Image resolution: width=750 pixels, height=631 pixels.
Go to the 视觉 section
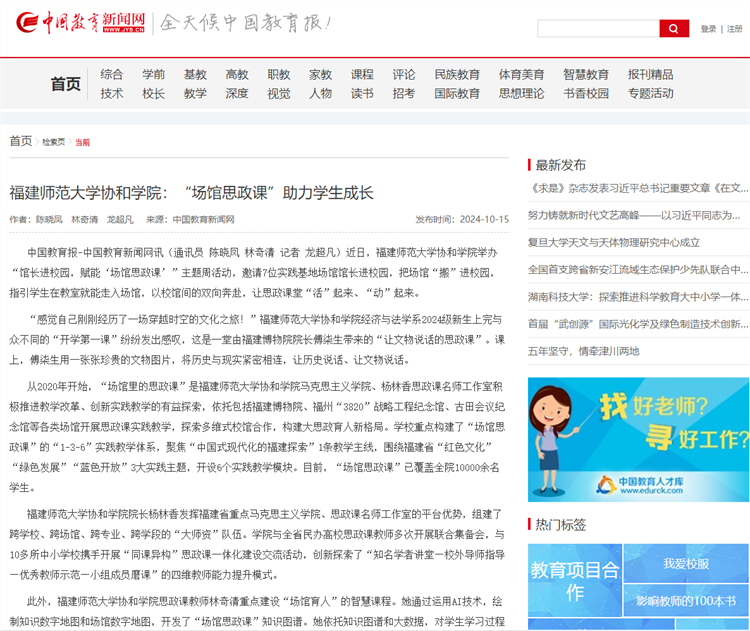click(x=278, y=93)
